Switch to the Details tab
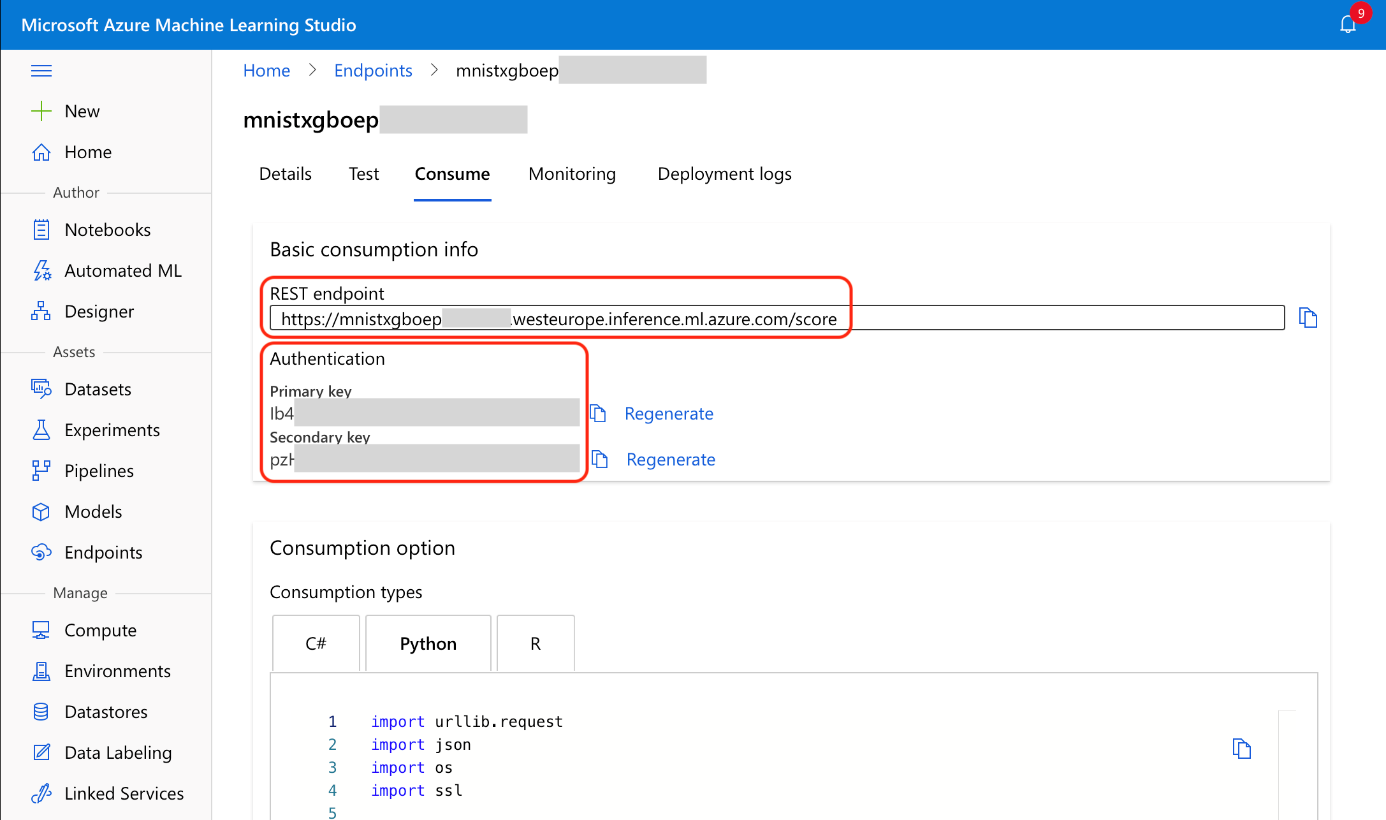 pyautogui.click(x=285, y=174)
